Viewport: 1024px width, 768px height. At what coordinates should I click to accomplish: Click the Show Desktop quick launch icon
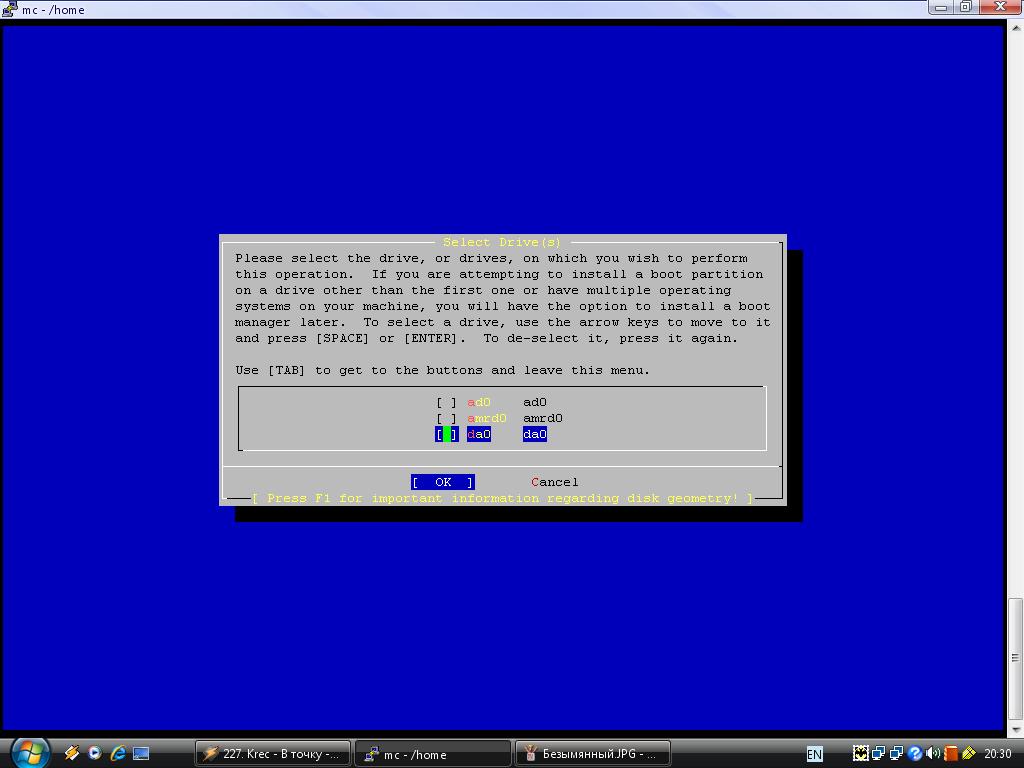(x=141, y=754)
